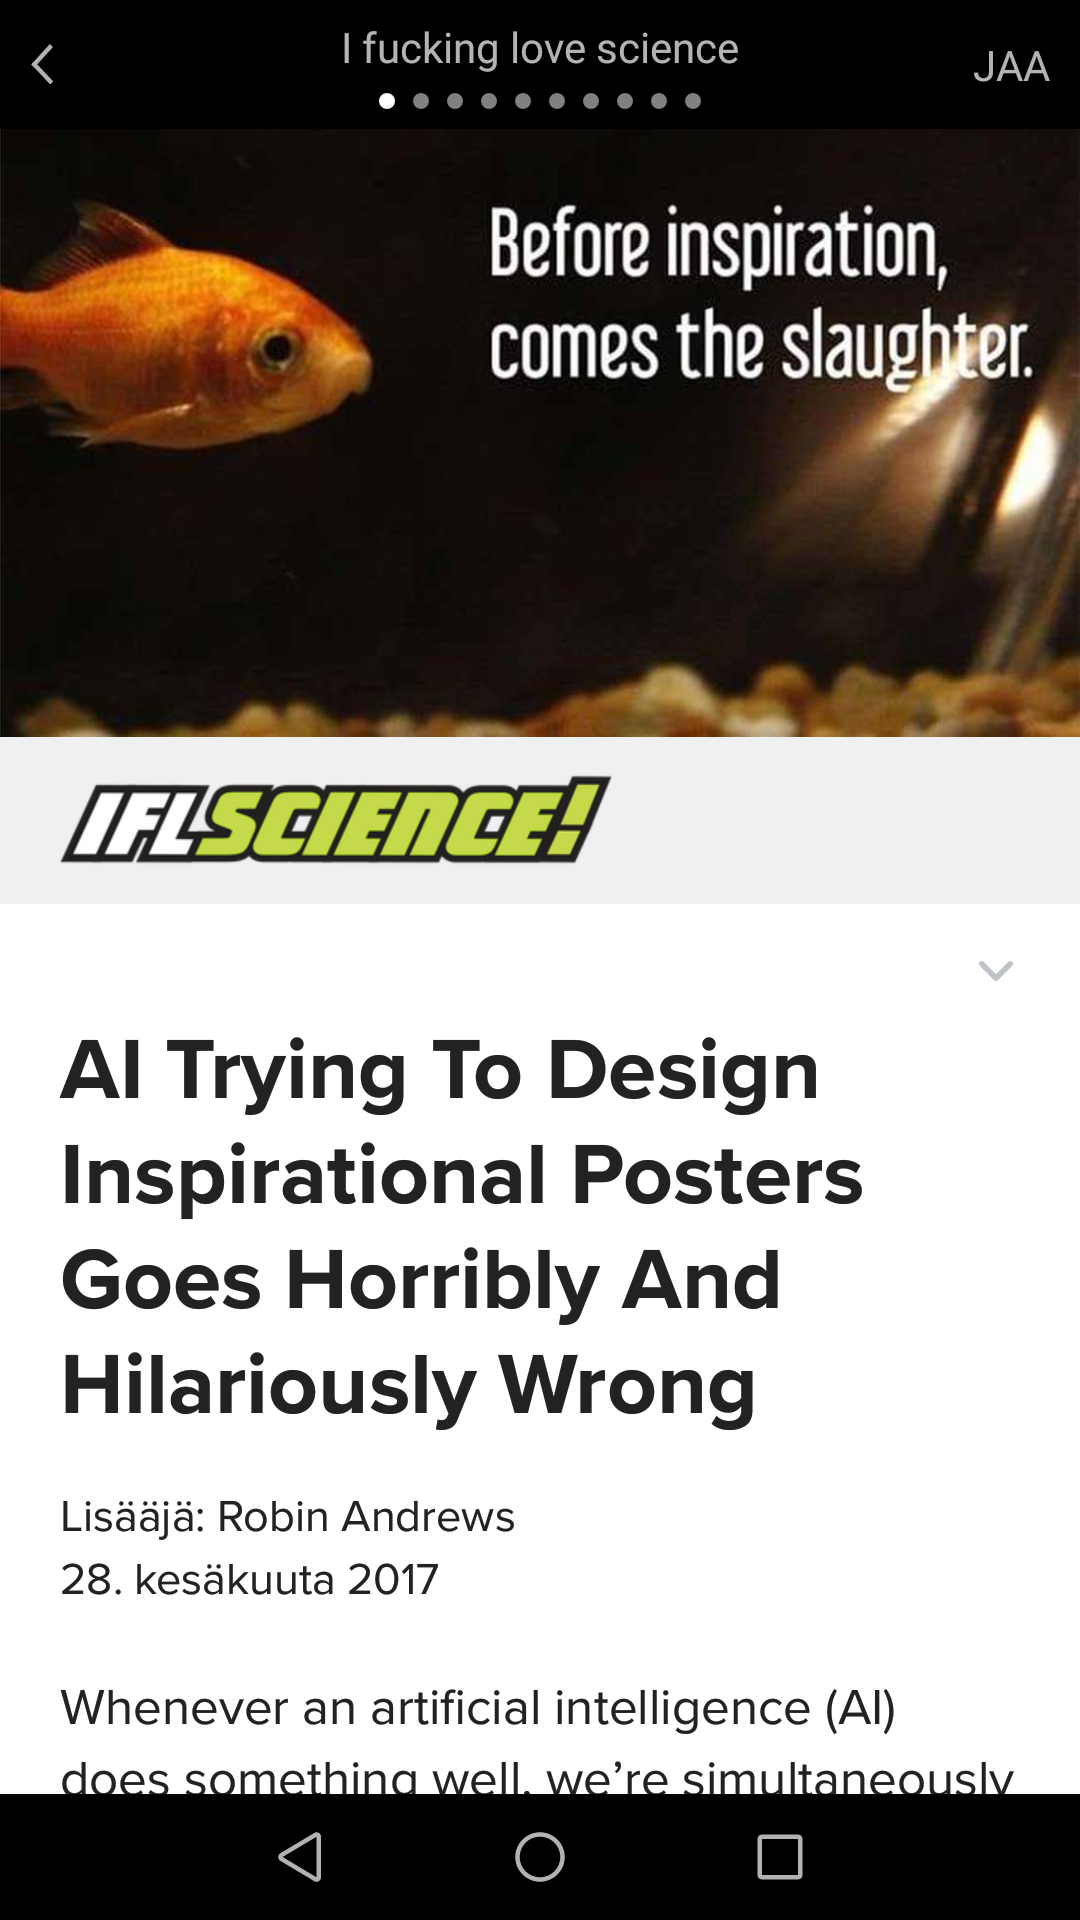Switch to the seventh page indicator dot

[591, 101]
